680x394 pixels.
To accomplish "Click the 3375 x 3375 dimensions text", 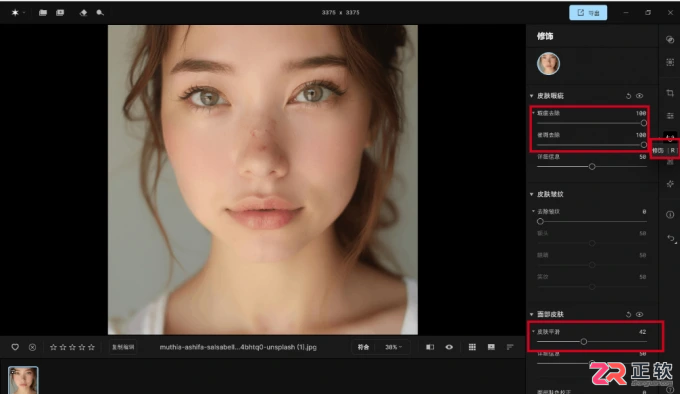I will (340, 13).
